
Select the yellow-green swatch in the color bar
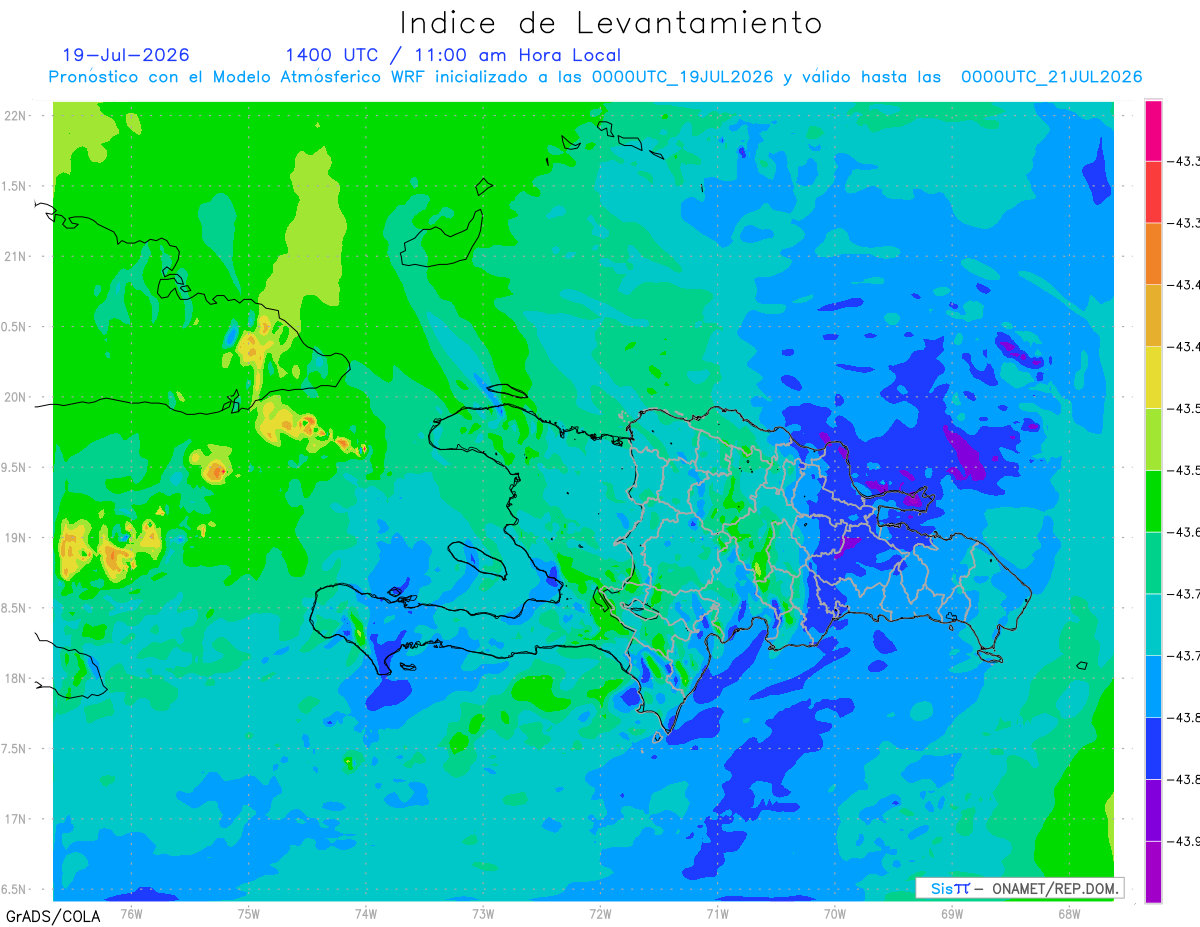1153,439
